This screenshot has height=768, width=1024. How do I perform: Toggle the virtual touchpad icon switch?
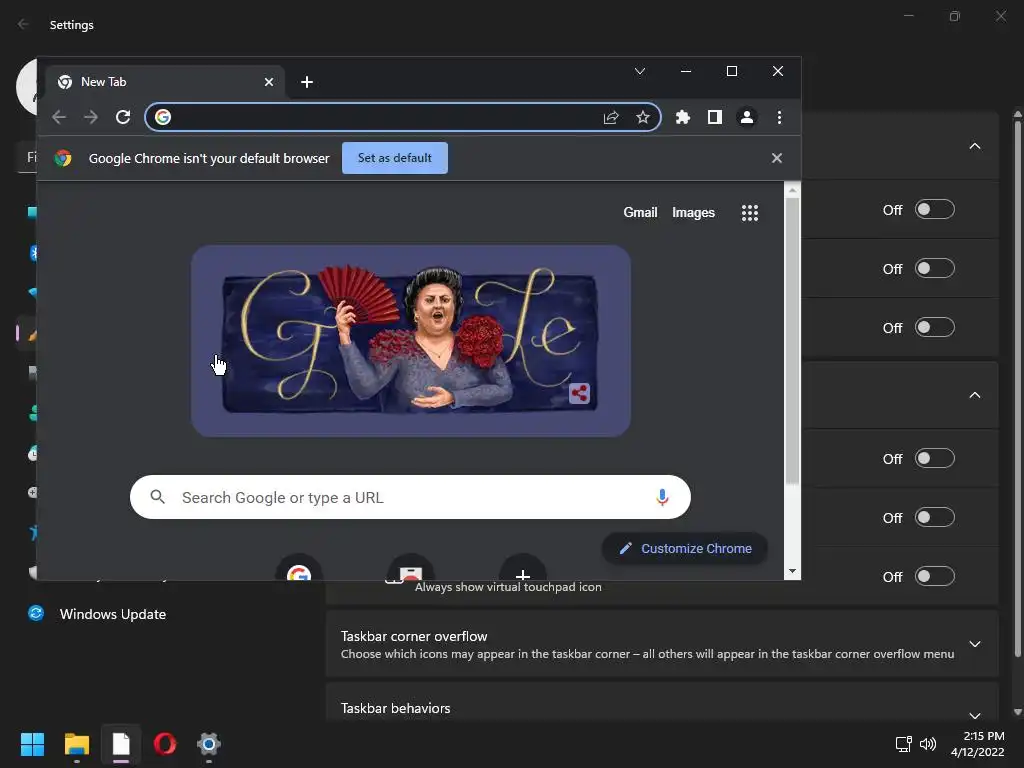click(x=935, y=577)
